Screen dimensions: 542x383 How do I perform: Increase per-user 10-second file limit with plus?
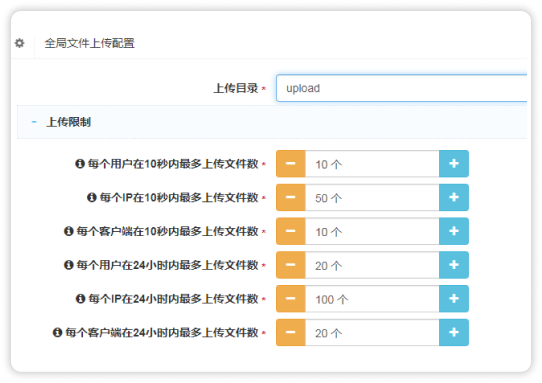(454, 164)
